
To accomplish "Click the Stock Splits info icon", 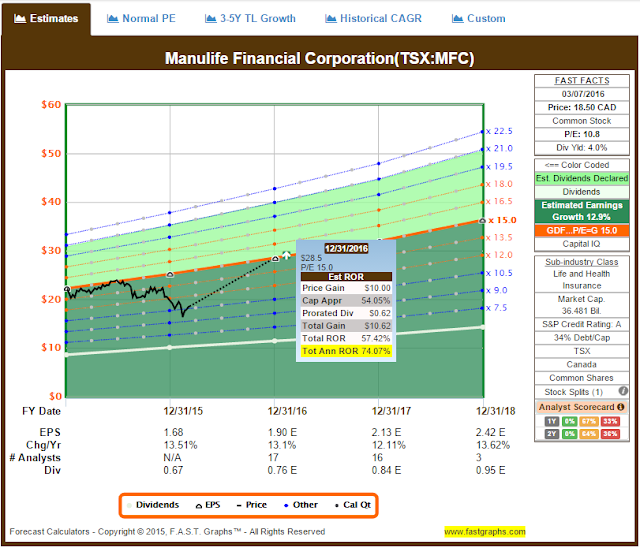I will tap(623, 391).
